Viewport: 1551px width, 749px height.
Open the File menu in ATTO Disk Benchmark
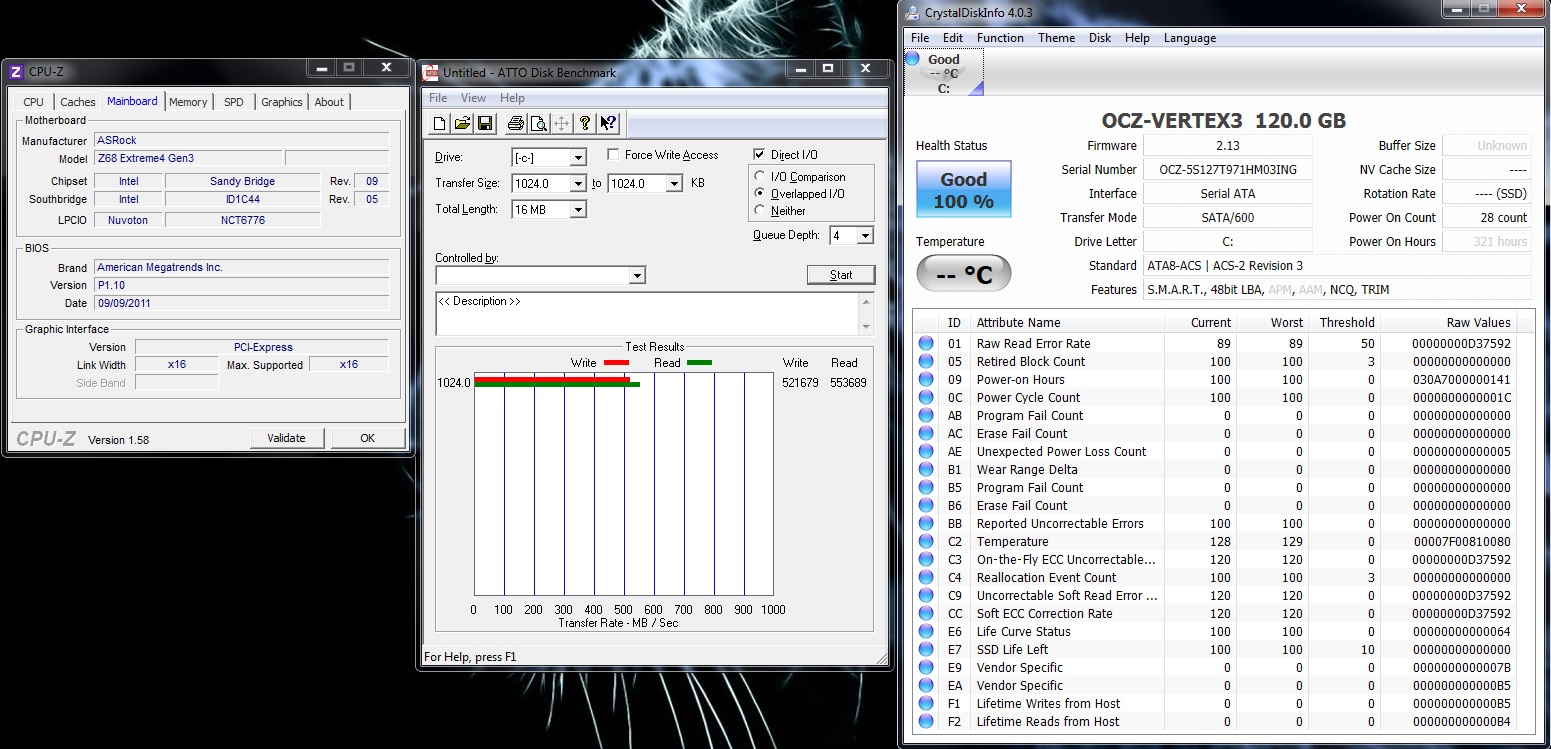tap(438, 98)
